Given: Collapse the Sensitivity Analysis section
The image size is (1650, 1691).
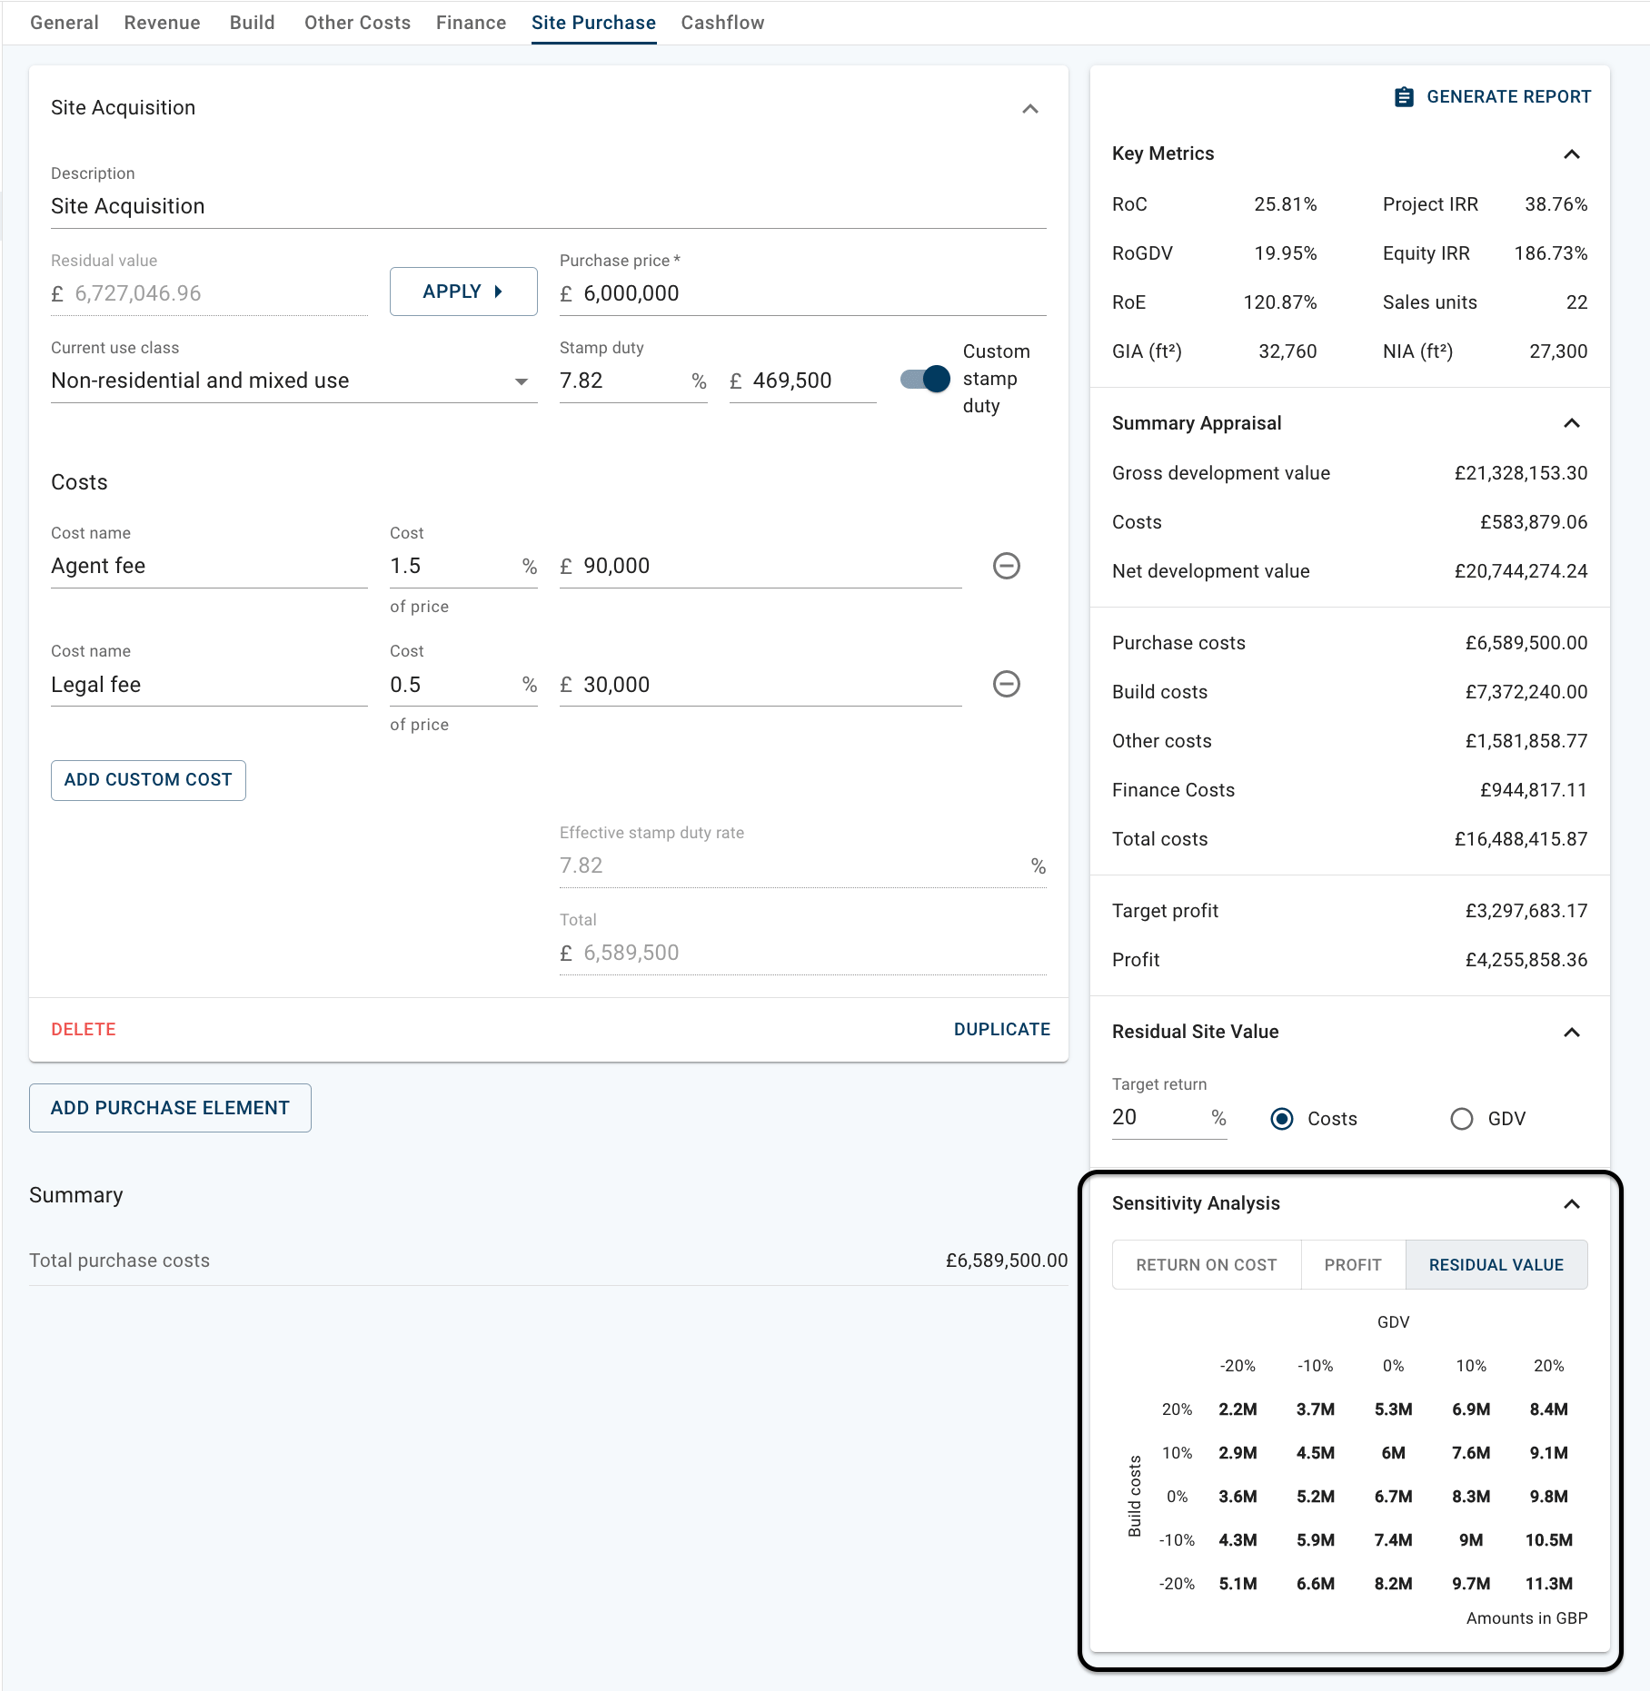Looking at the screenshot, I should 1572,1204.
